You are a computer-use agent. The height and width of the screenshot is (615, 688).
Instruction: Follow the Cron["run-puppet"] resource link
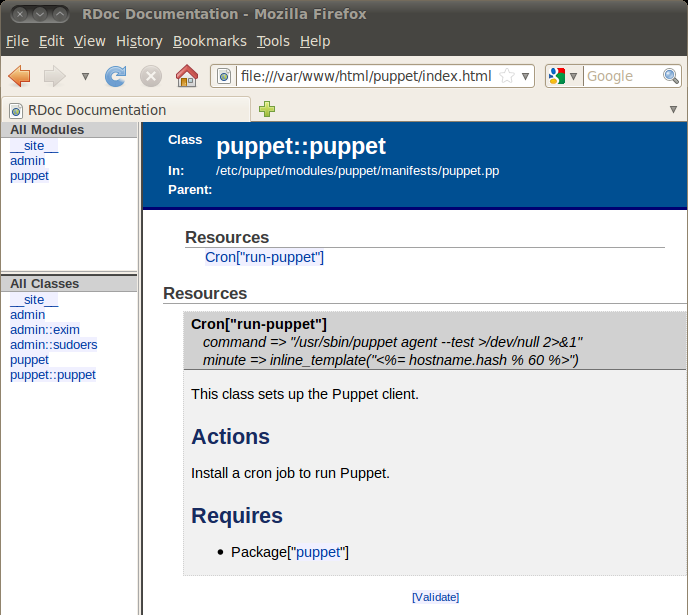[x=264, y=257]
